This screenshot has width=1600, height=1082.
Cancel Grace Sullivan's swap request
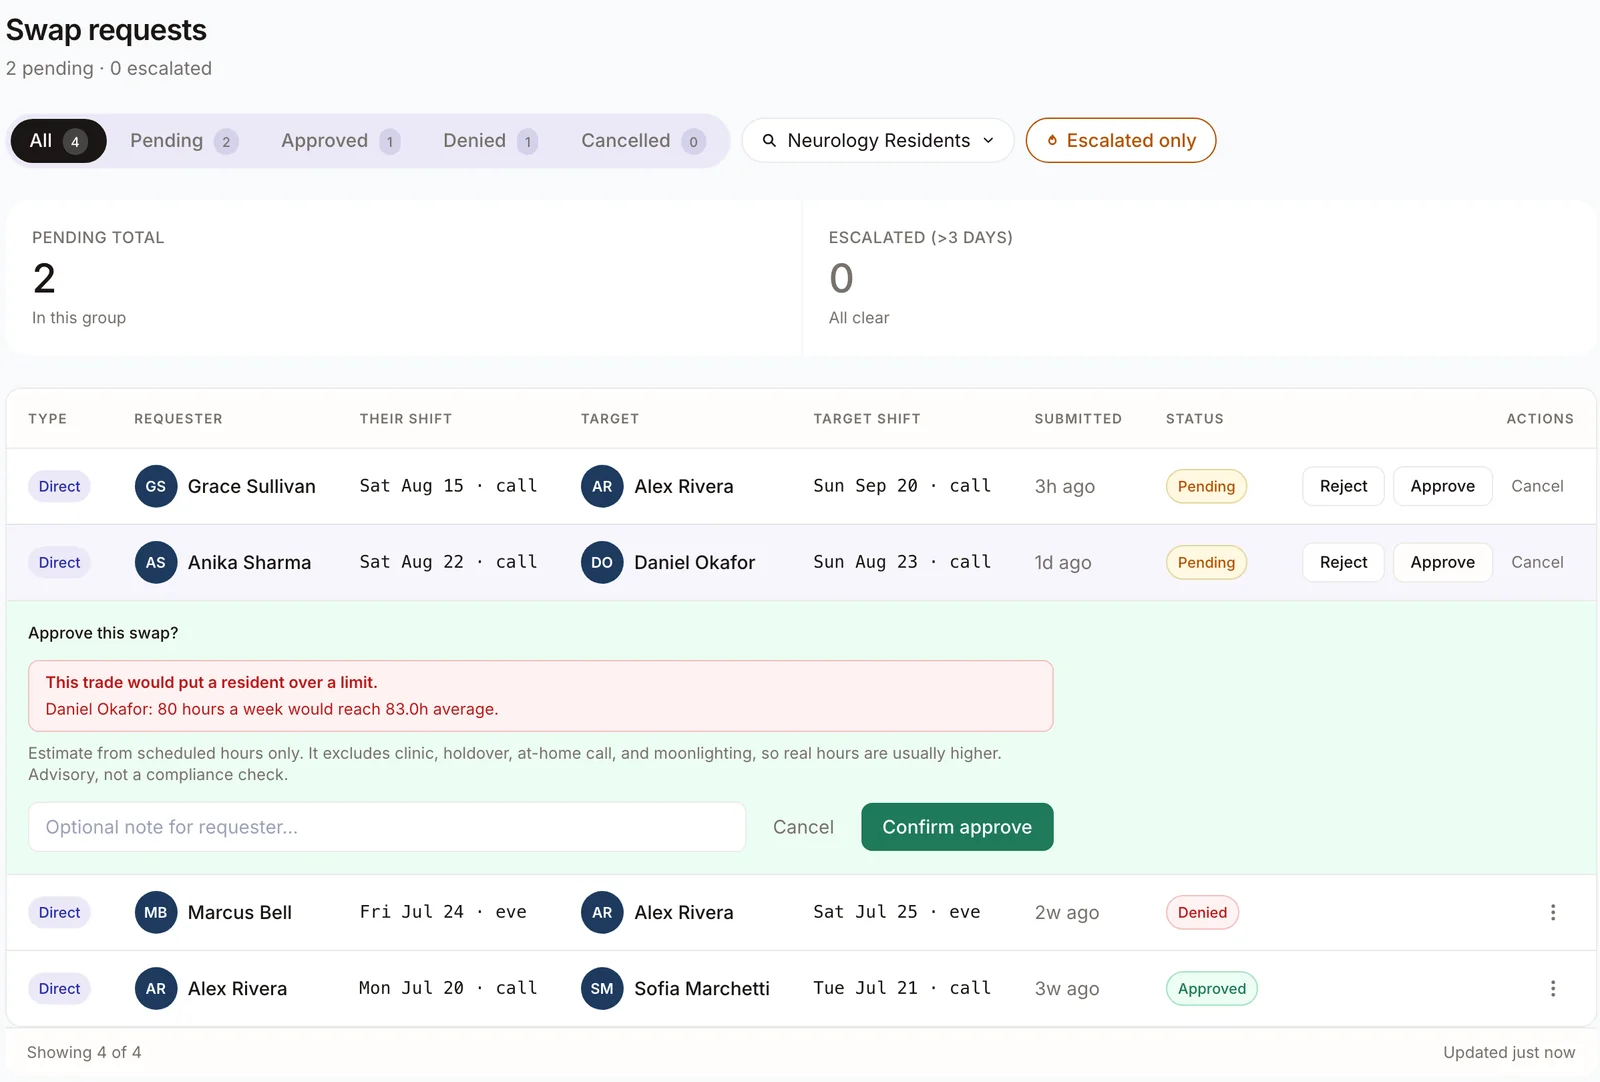tap(1537, 486)
